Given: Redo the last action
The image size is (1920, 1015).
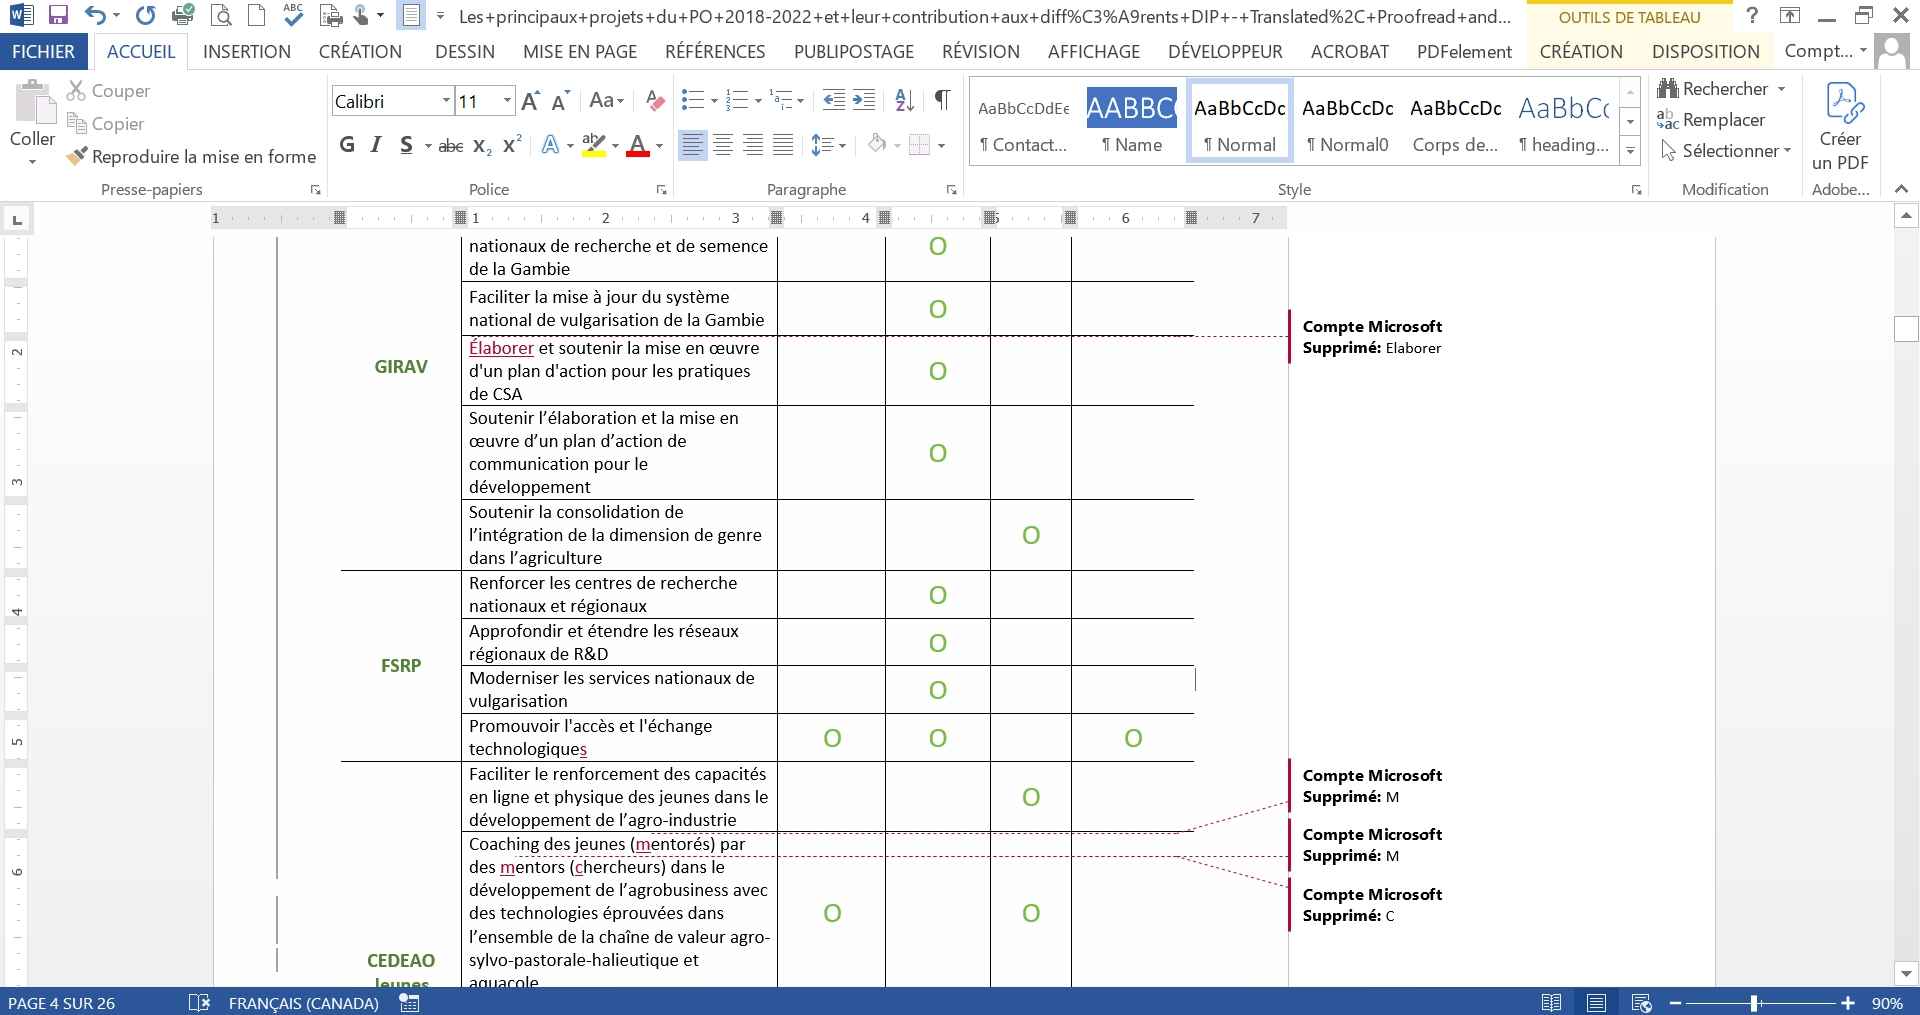Looking at the screenshot, I should point(146,15).
